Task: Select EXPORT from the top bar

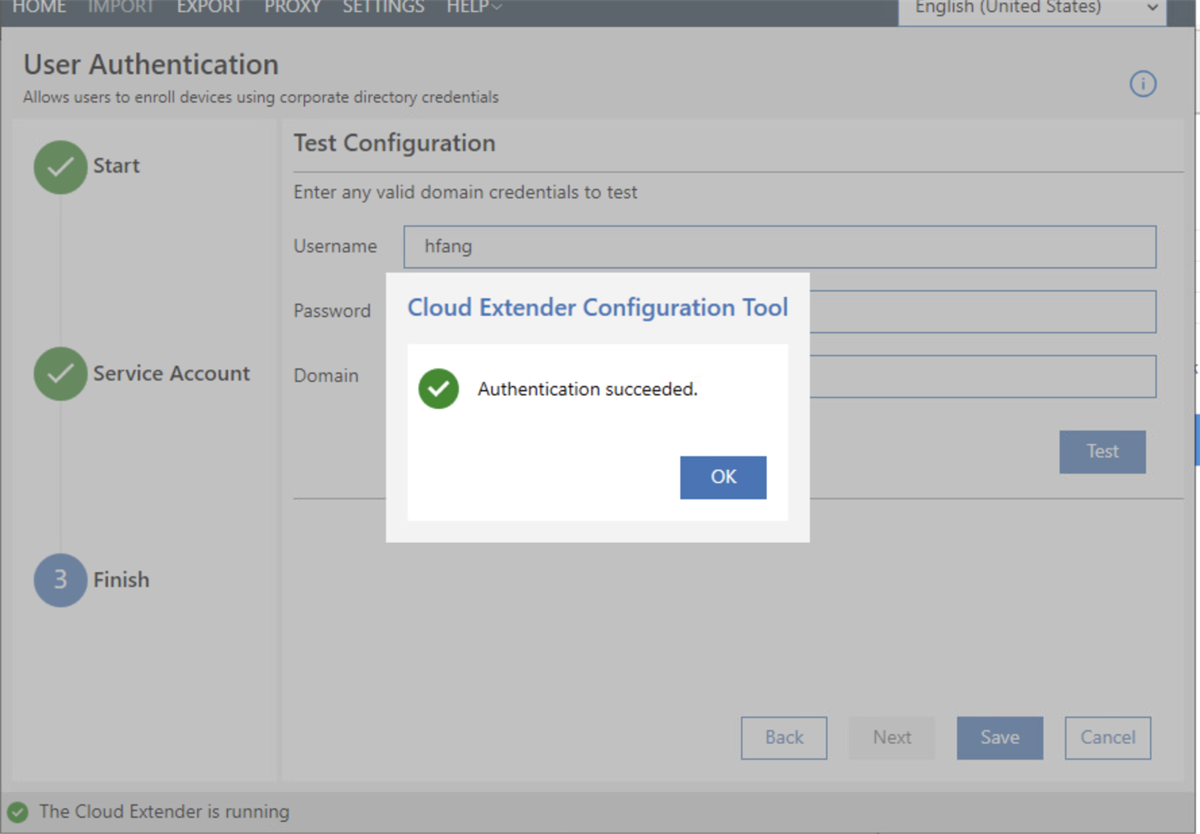Action: coord(209,7)
